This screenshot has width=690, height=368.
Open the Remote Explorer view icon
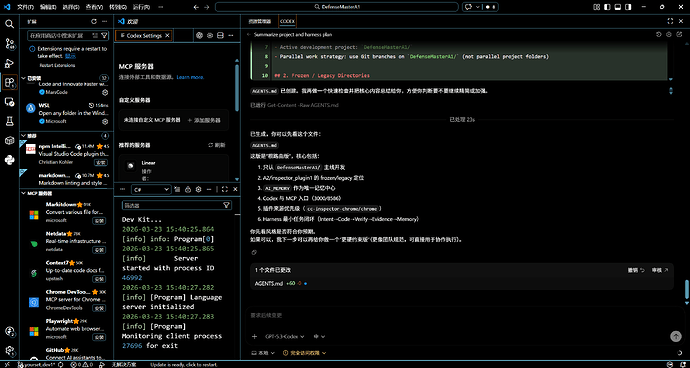(x=9, y=102)
